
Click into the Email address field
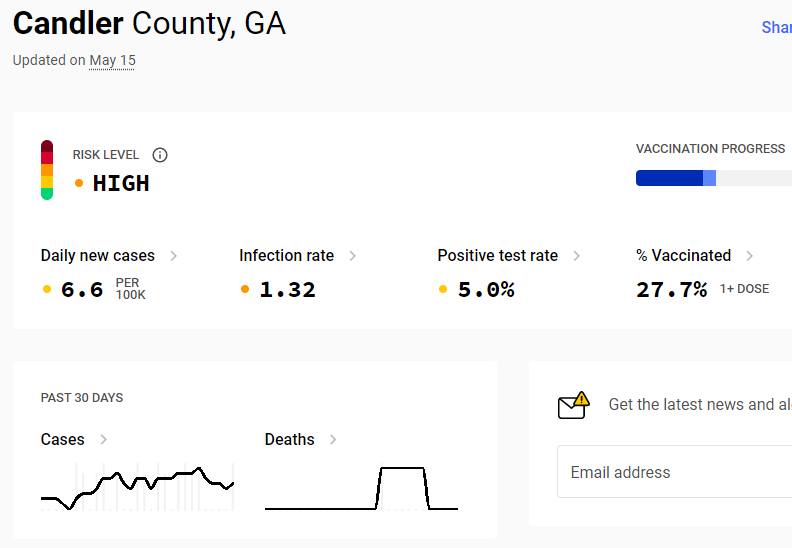click(674, 472)
